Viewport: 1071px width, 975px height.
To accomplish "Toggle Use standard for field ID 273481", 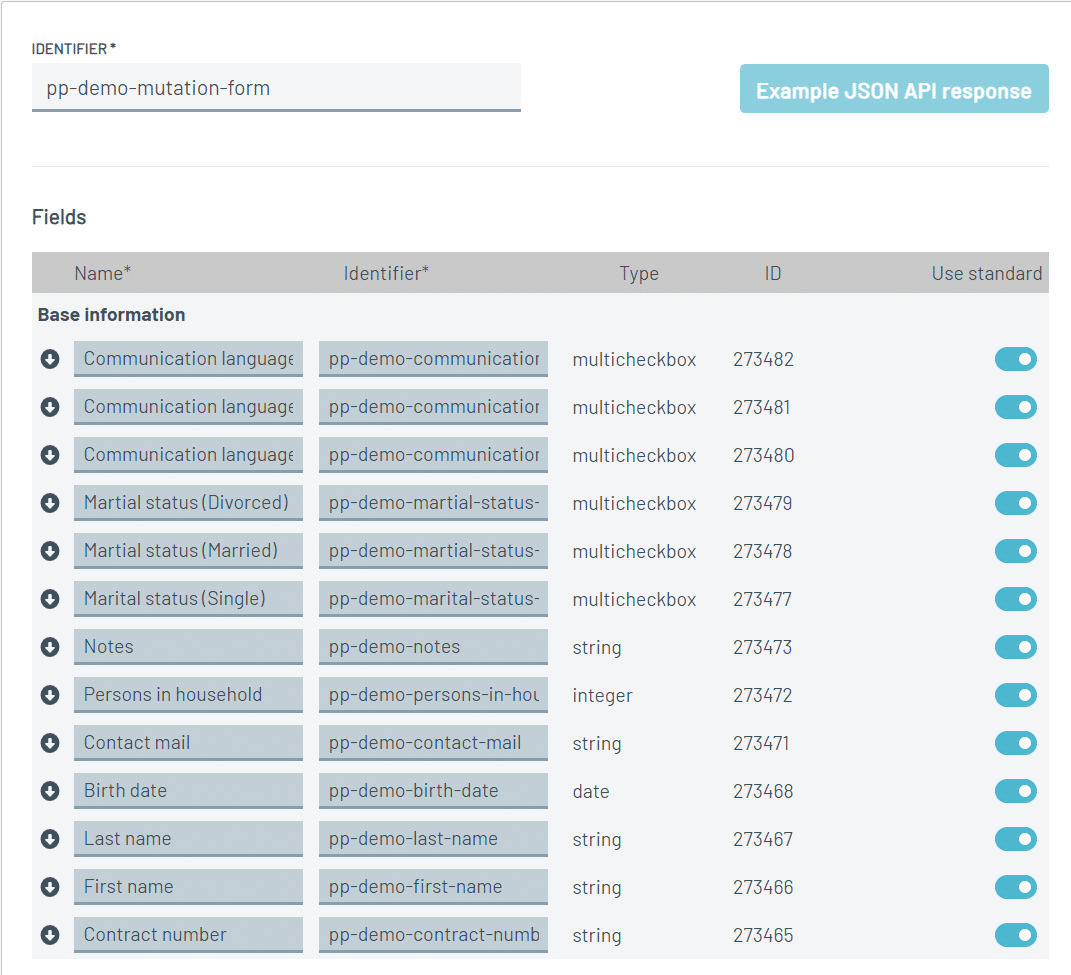I will pos(1016,407).
